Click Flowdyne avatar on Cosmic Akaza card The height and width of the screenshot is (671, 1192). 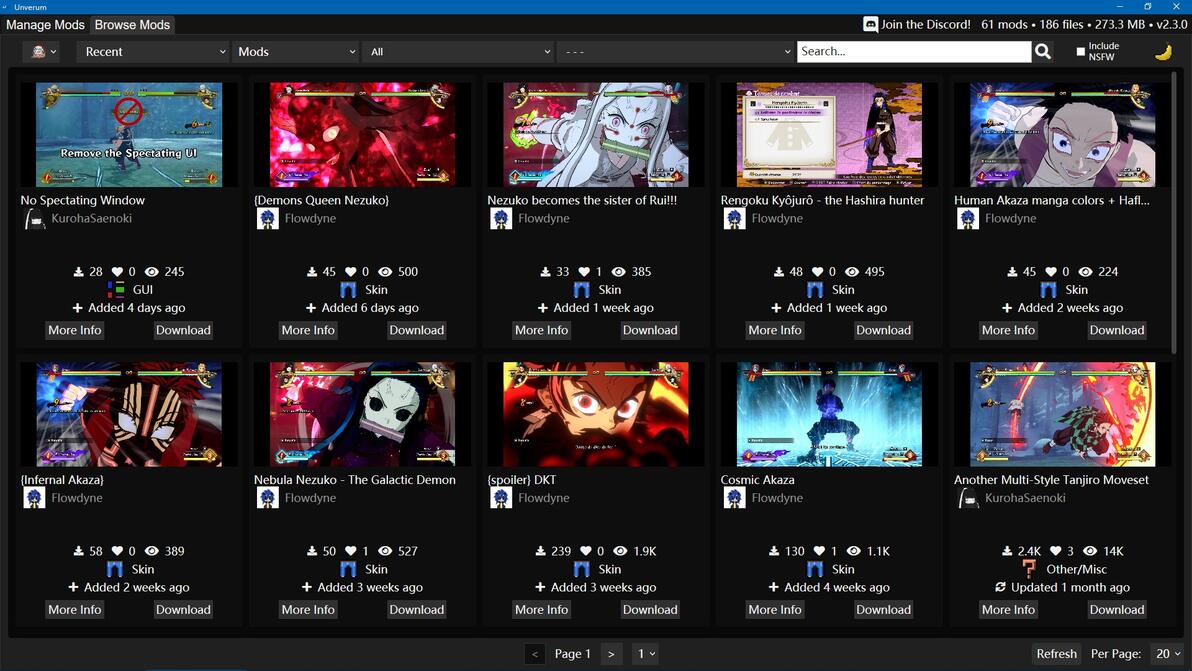(734, 499)
